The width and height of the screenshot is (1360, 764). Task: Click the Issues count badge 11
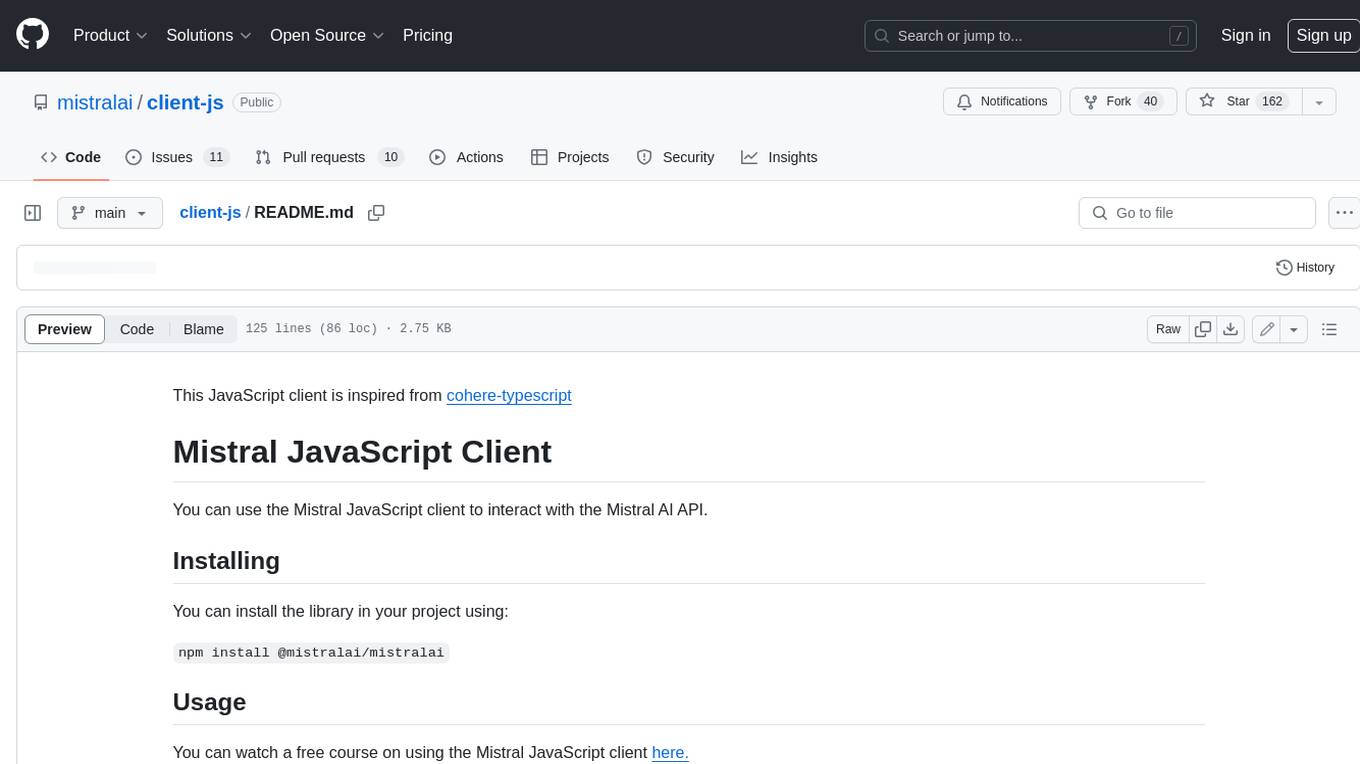click(x=216, y=157)
